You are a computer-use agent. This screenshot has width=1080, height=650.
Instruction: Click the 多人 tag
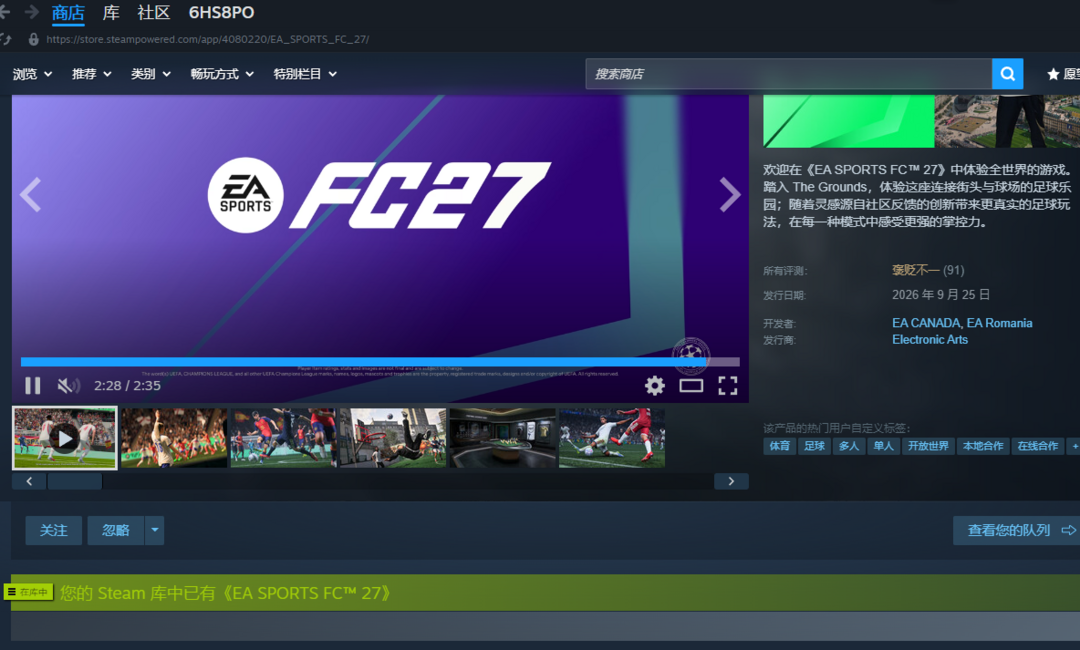click(849, 446)
